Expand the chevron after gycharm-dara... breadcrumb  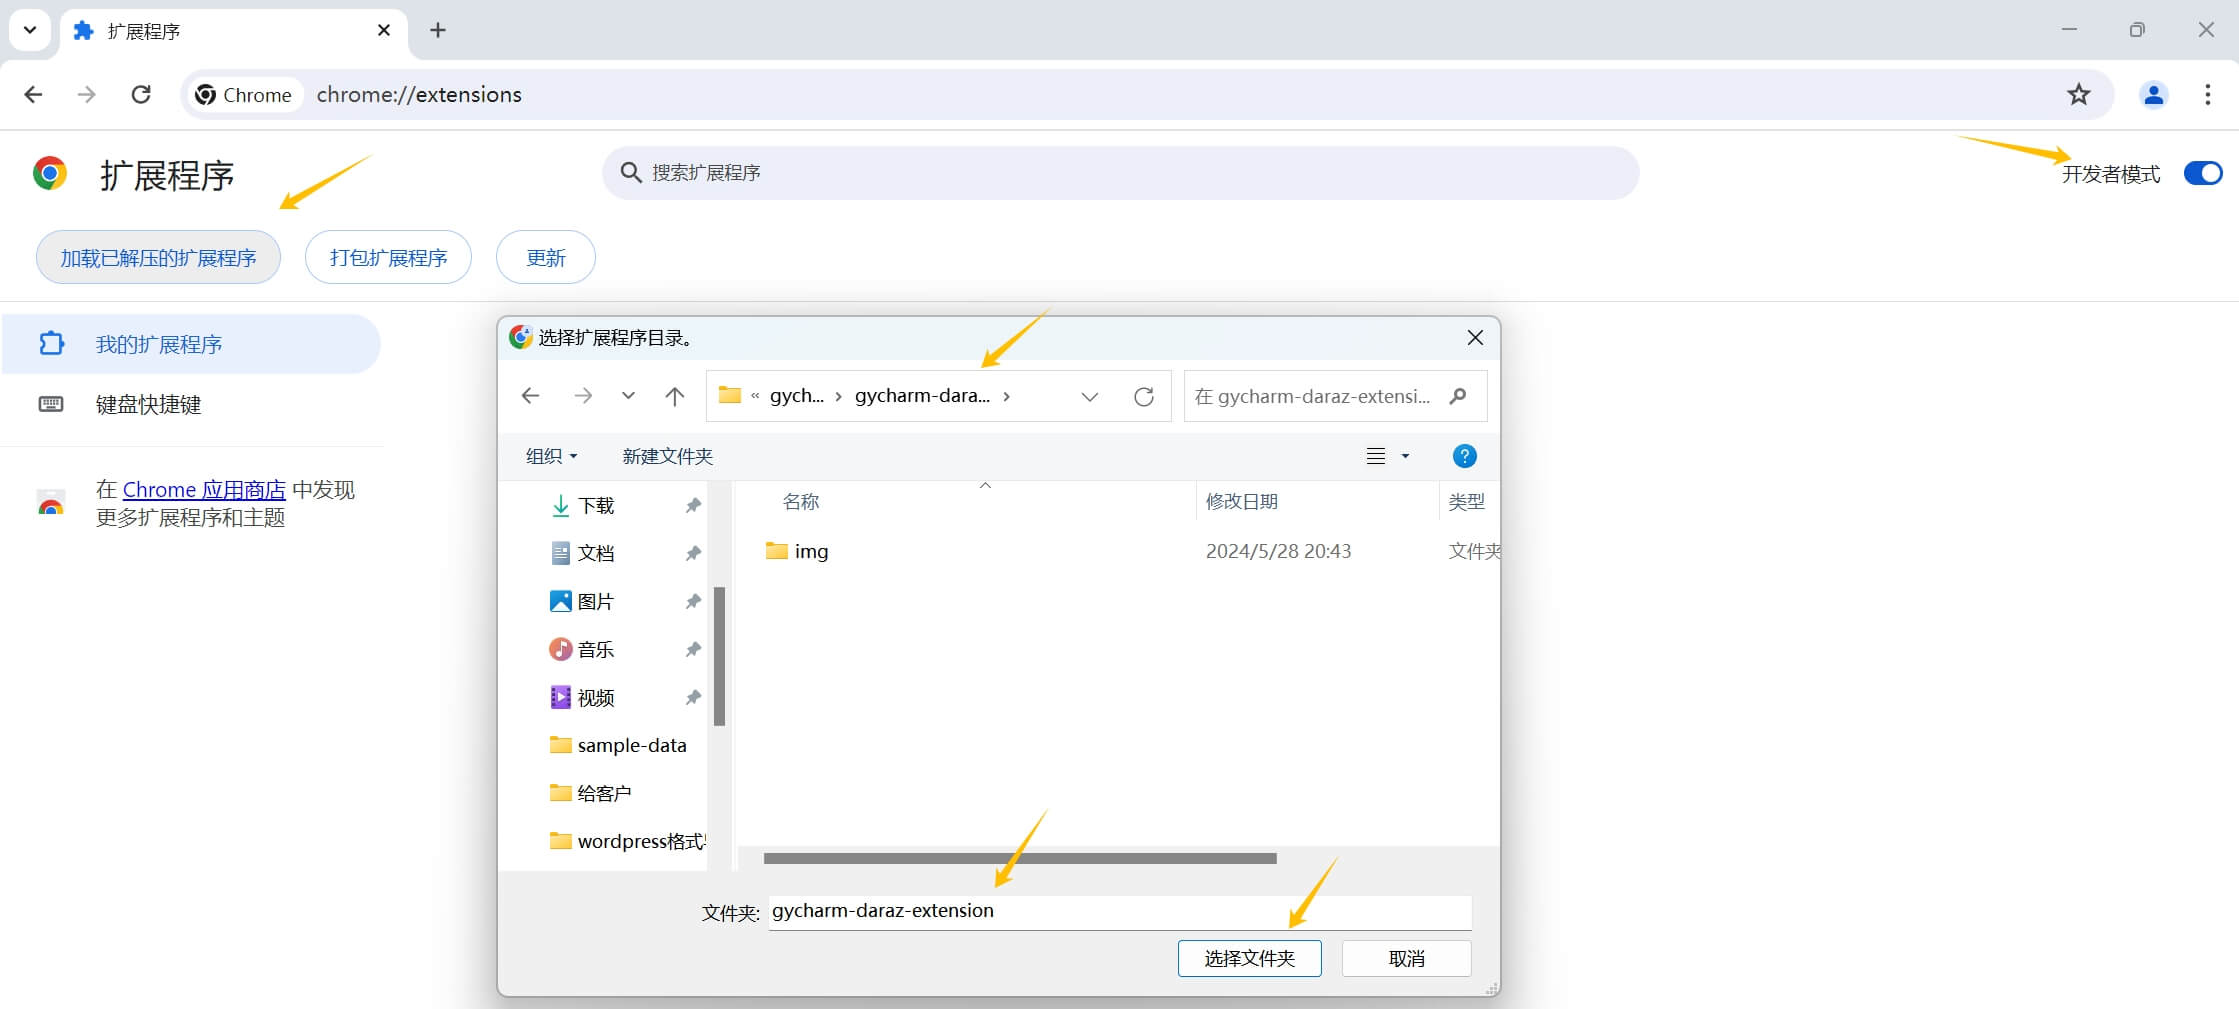[1006, 396]
